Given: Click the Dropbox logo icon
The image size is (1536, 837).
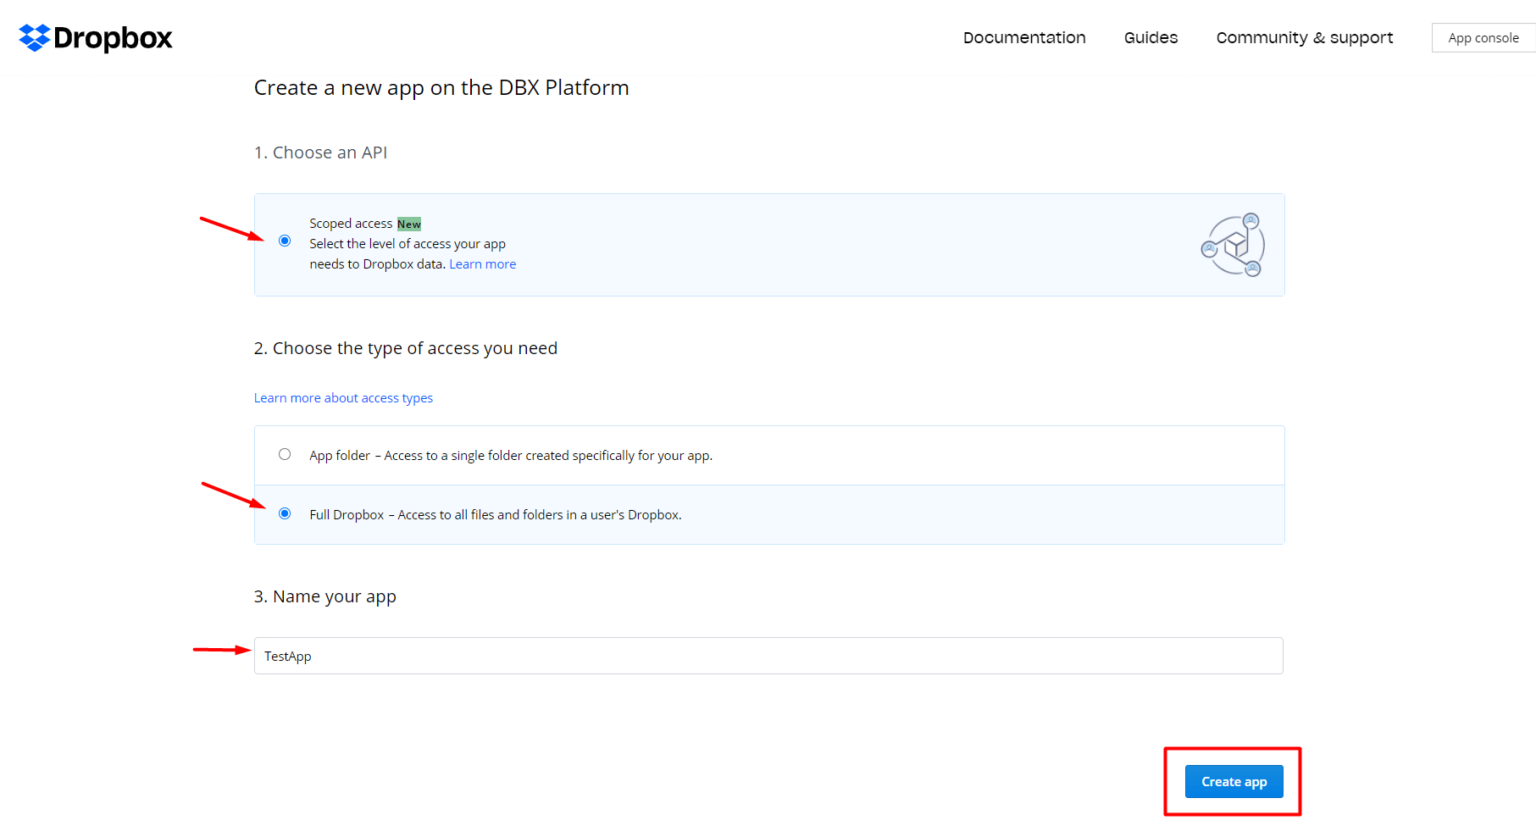Looking at the screenshot, I should 33,37.
